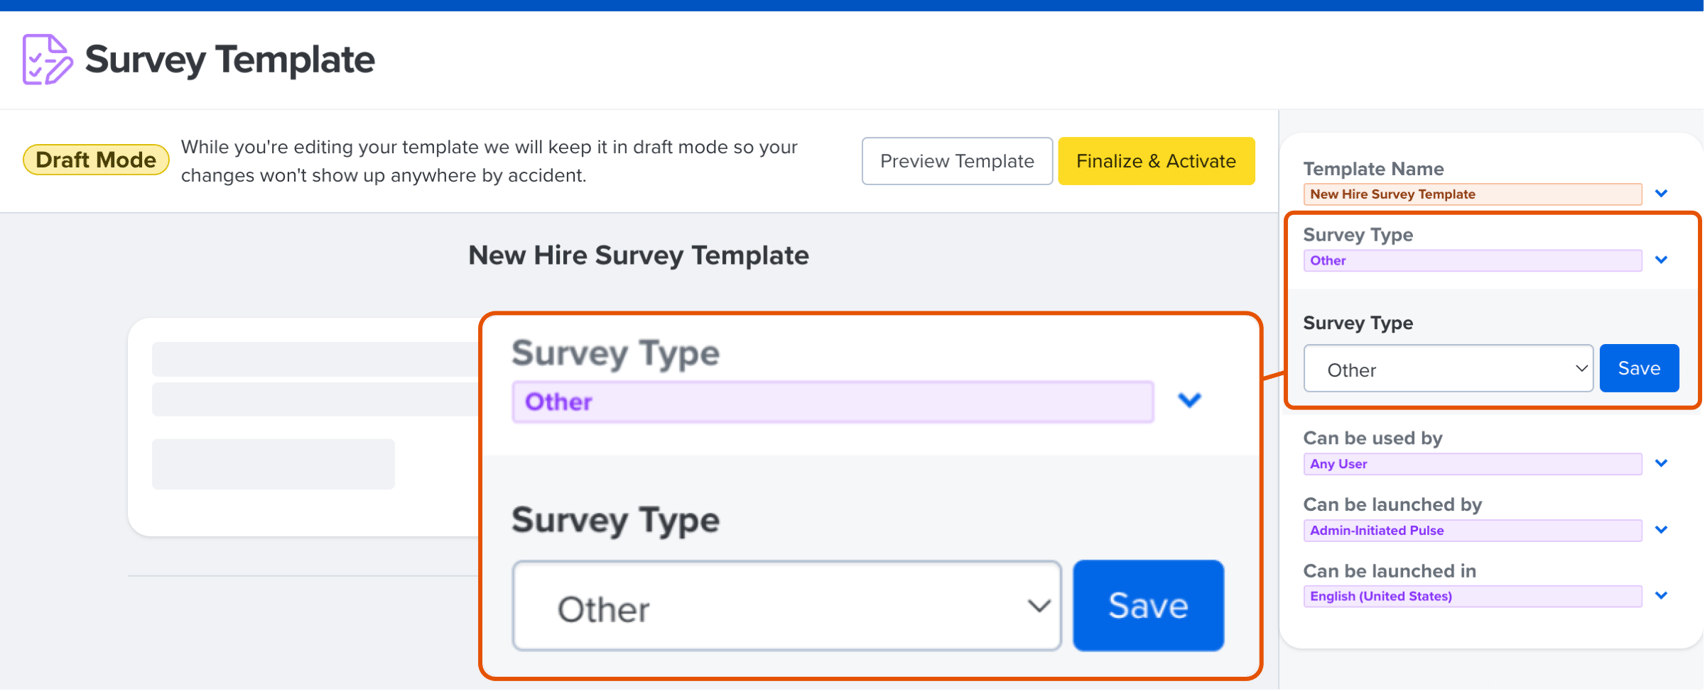Open the Survey Type combo box showing Other
Viewport: 1705px width, 691px height.
(786, 606)
